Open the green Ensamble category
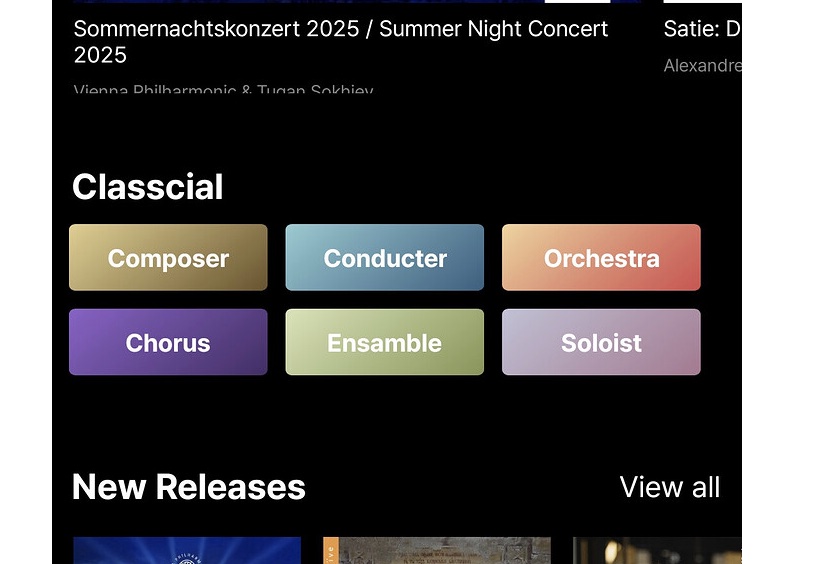Screen dimensions: 821x564 384,342
